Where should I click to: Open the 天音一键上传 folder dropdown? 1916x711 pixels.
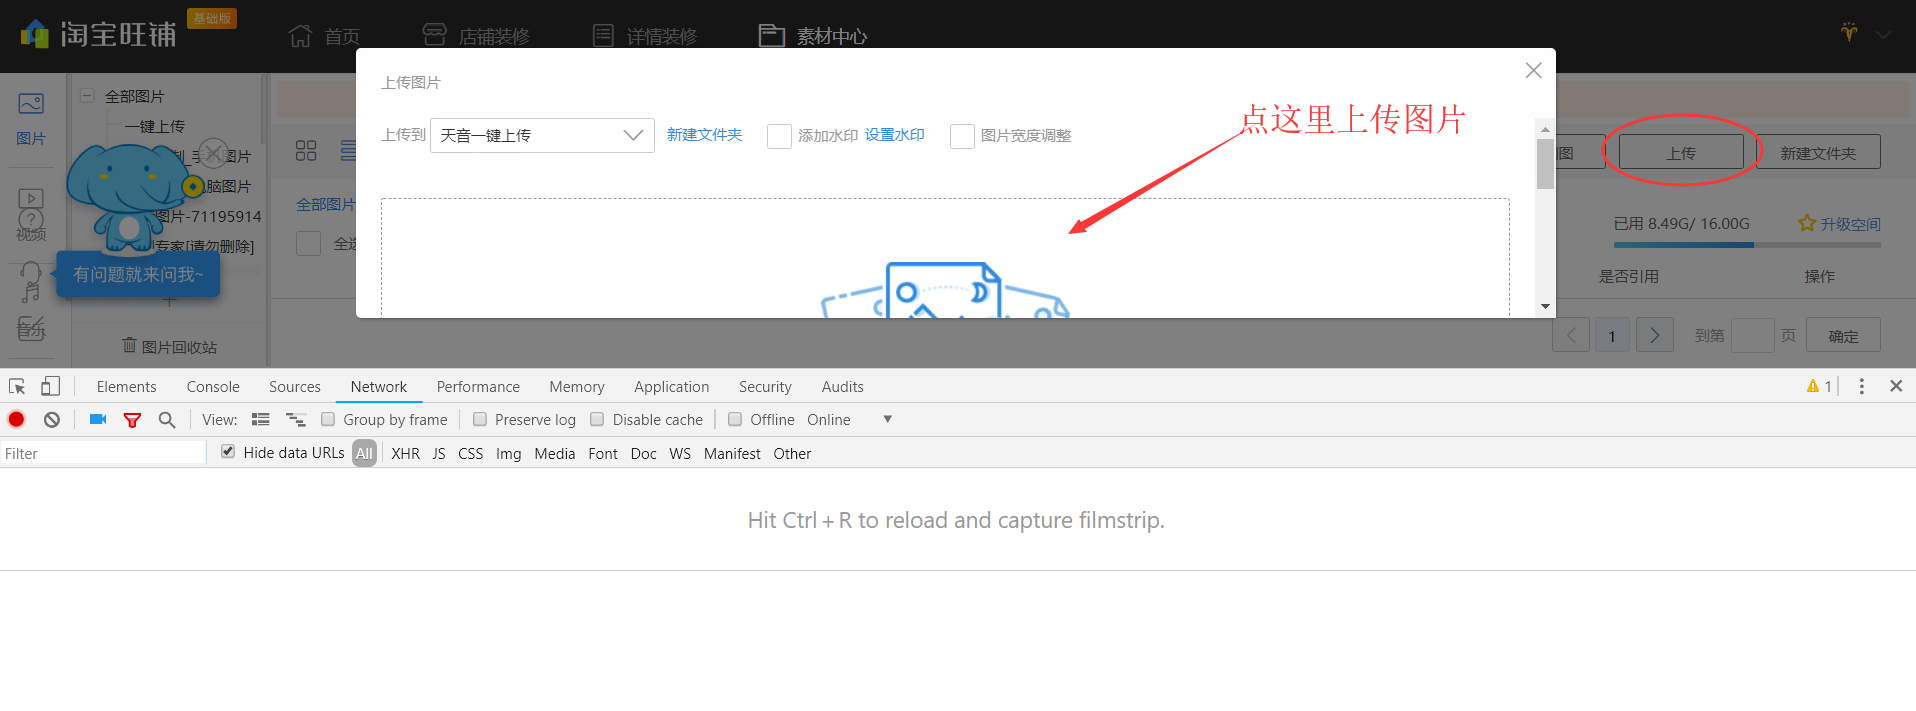point(542,135)
